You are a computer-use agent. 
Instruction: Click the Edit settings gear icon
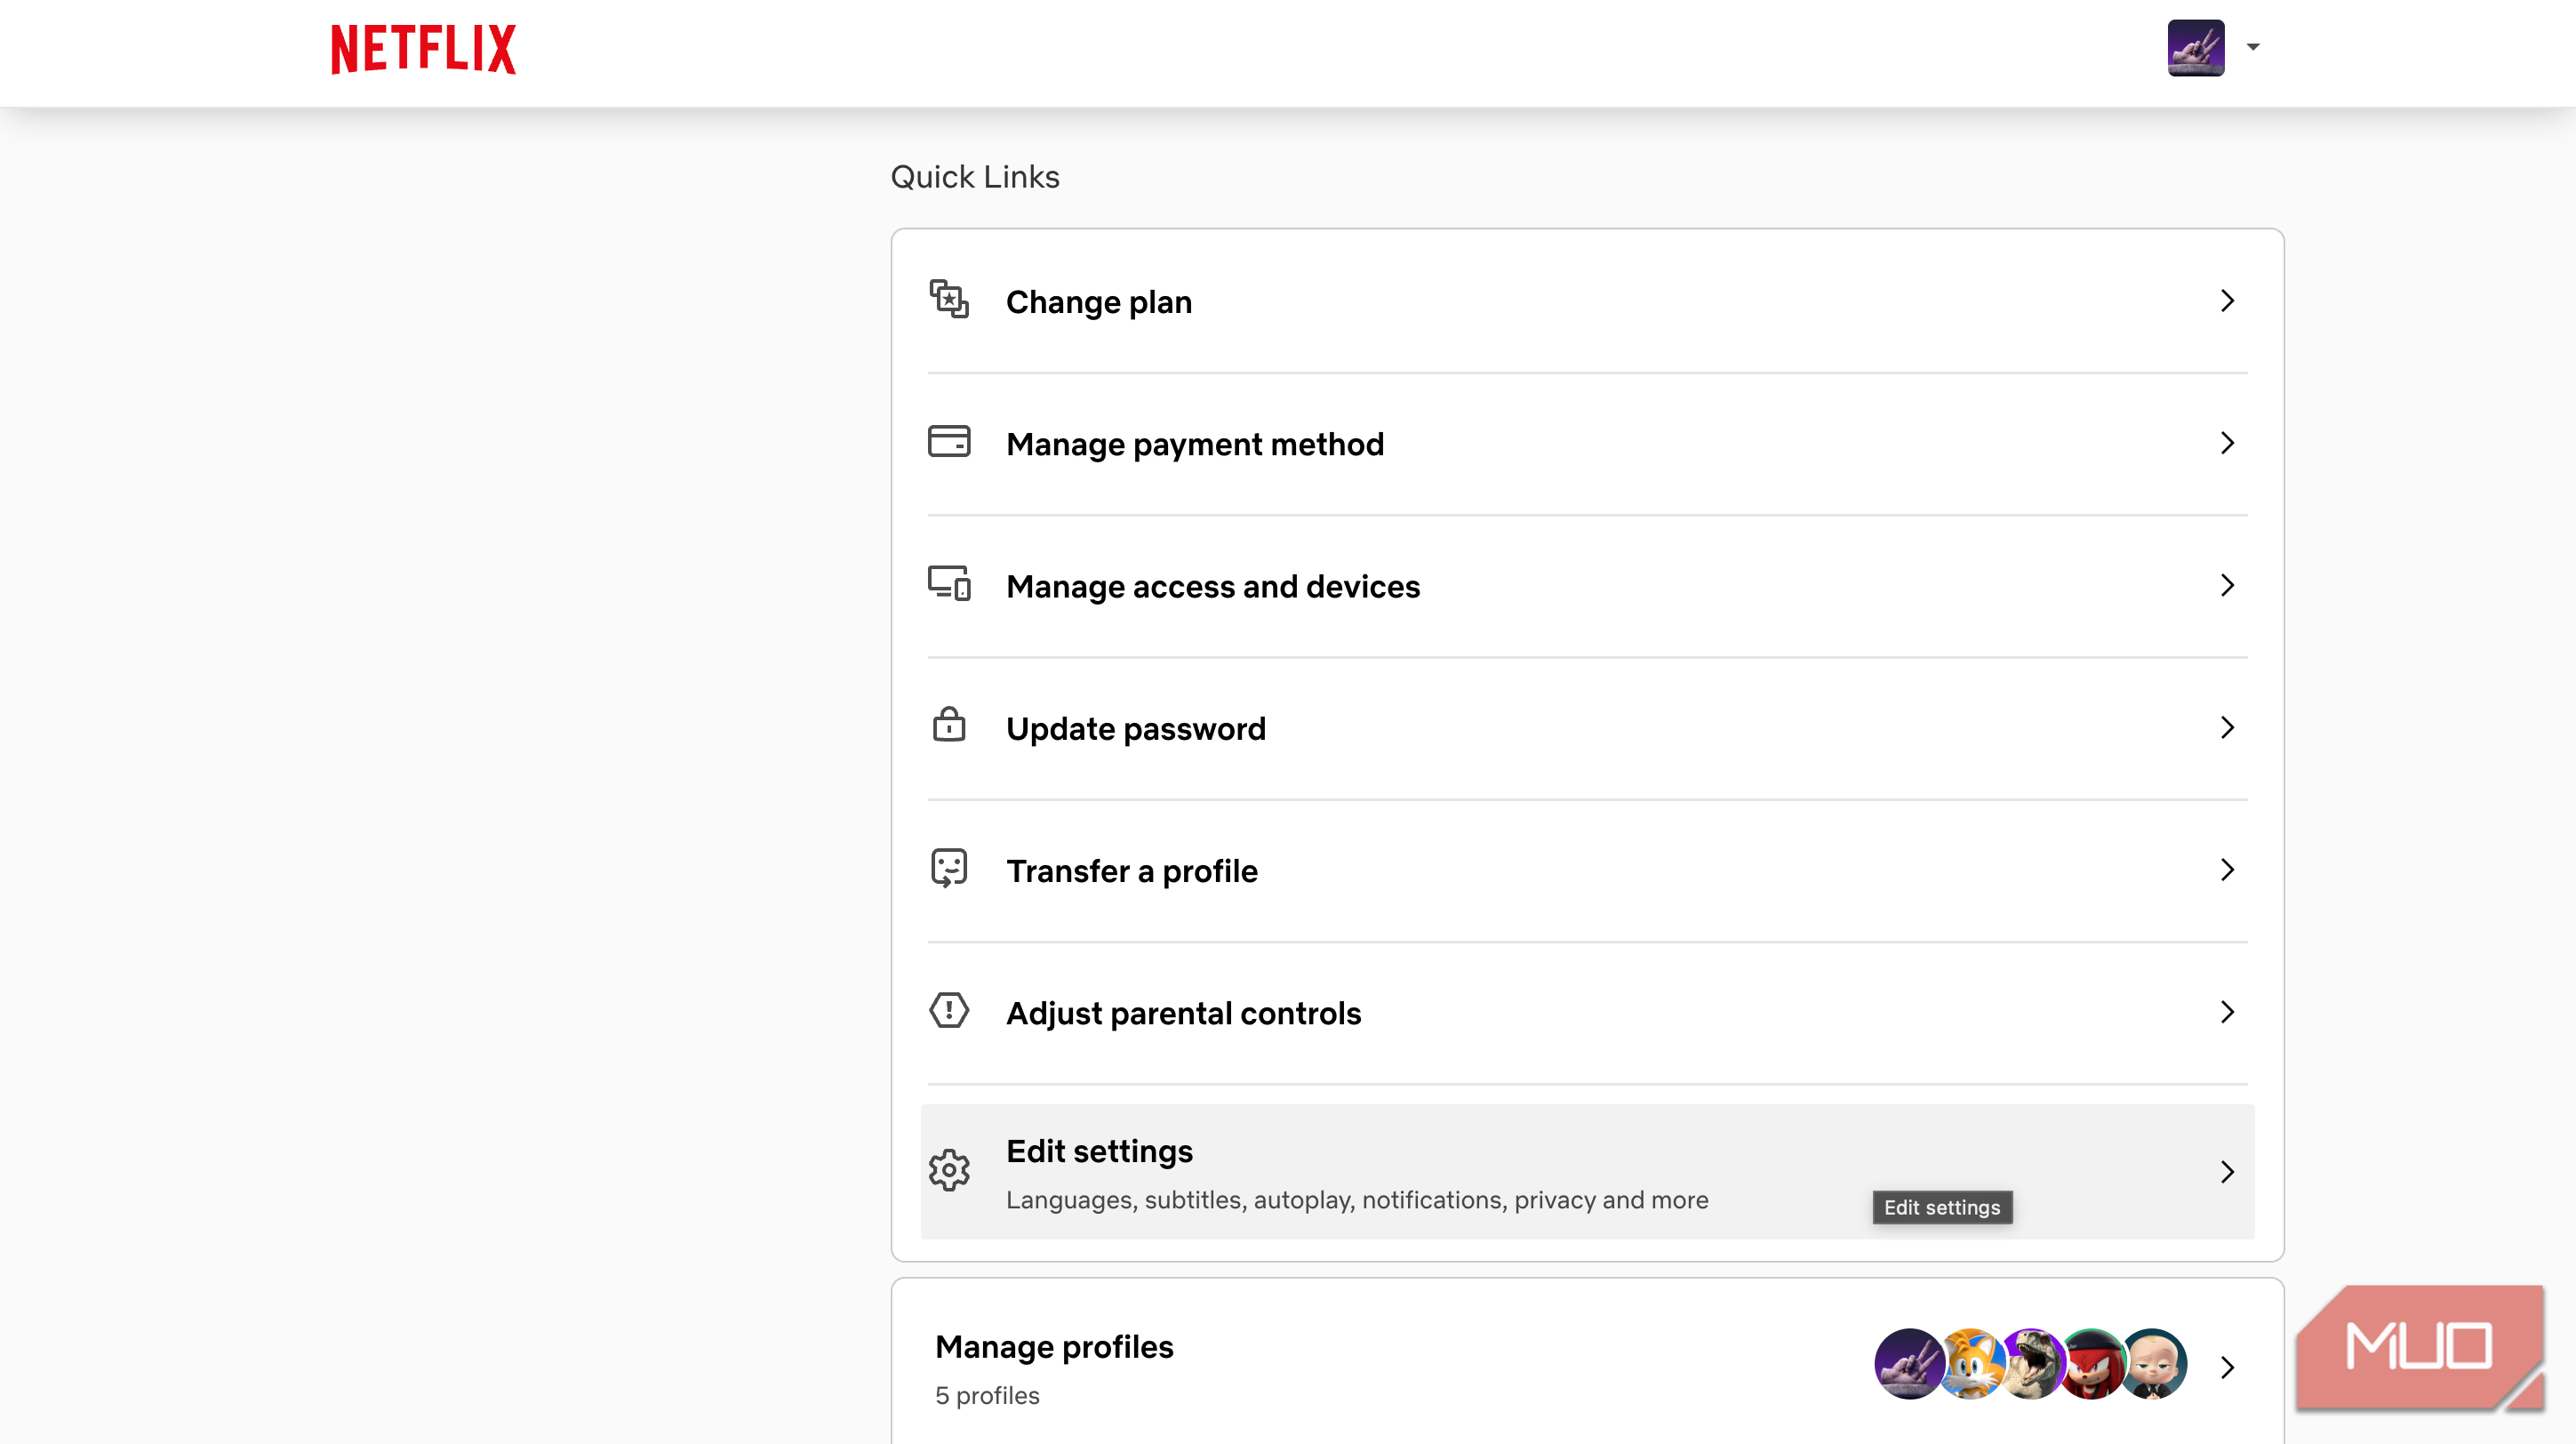tap(948, 1170)
